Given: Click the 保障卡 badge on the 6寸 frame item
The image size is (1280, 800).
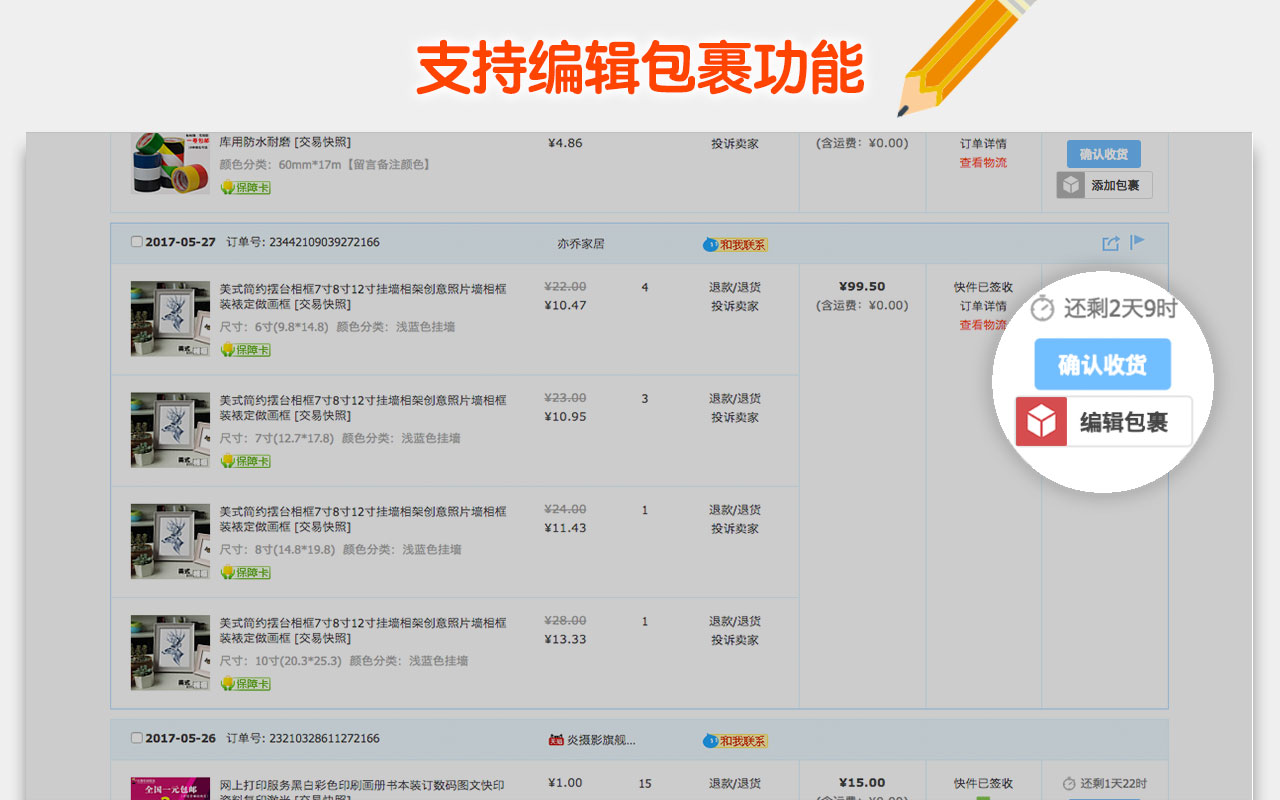Looking at the screenshot, I should pyautogui.click(x=244, y=350).
